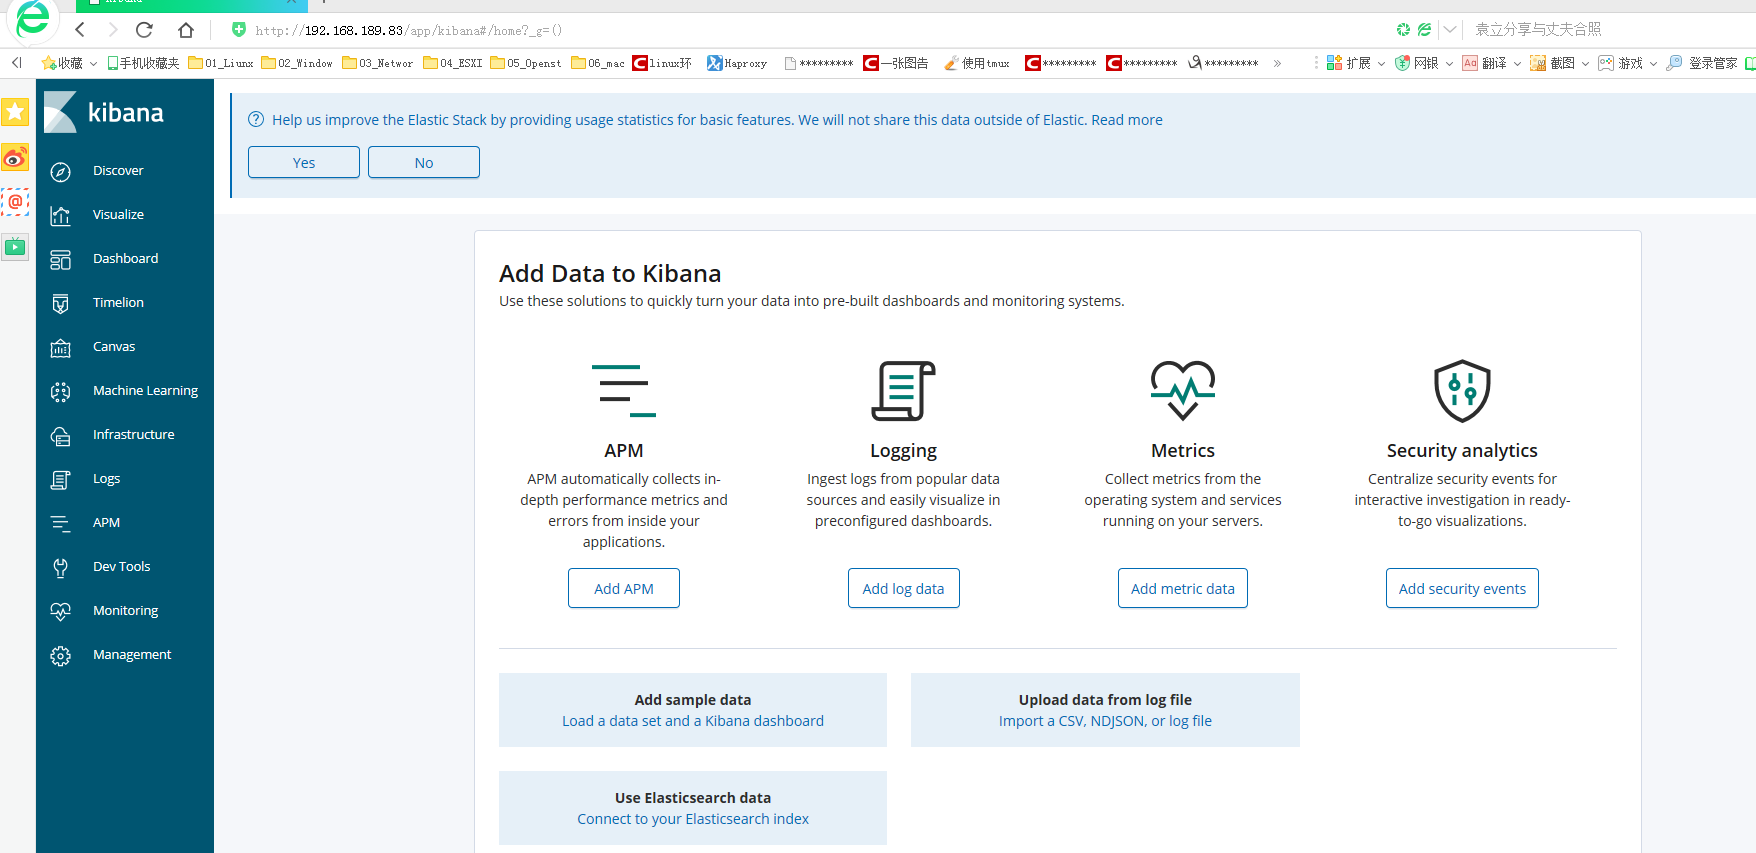Expand the 网银 dropdown arrow
Screen dimensions: 1756x853
[1449, 63]
